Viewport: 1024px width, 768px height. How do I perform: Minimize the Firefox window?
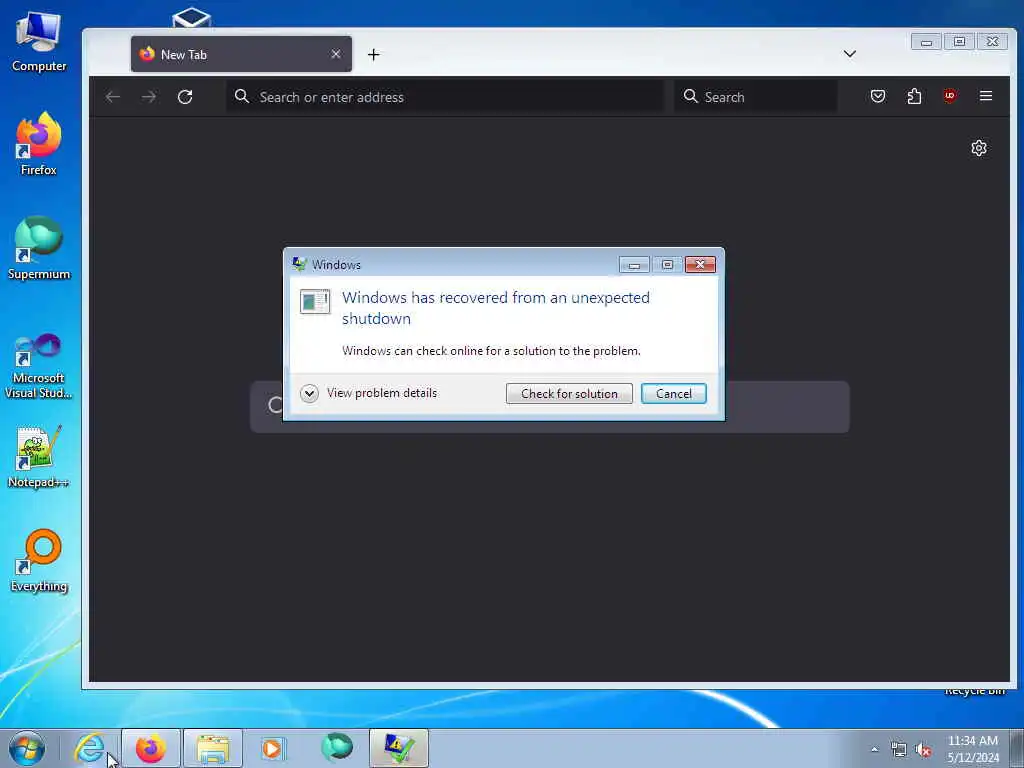[926, 42]
